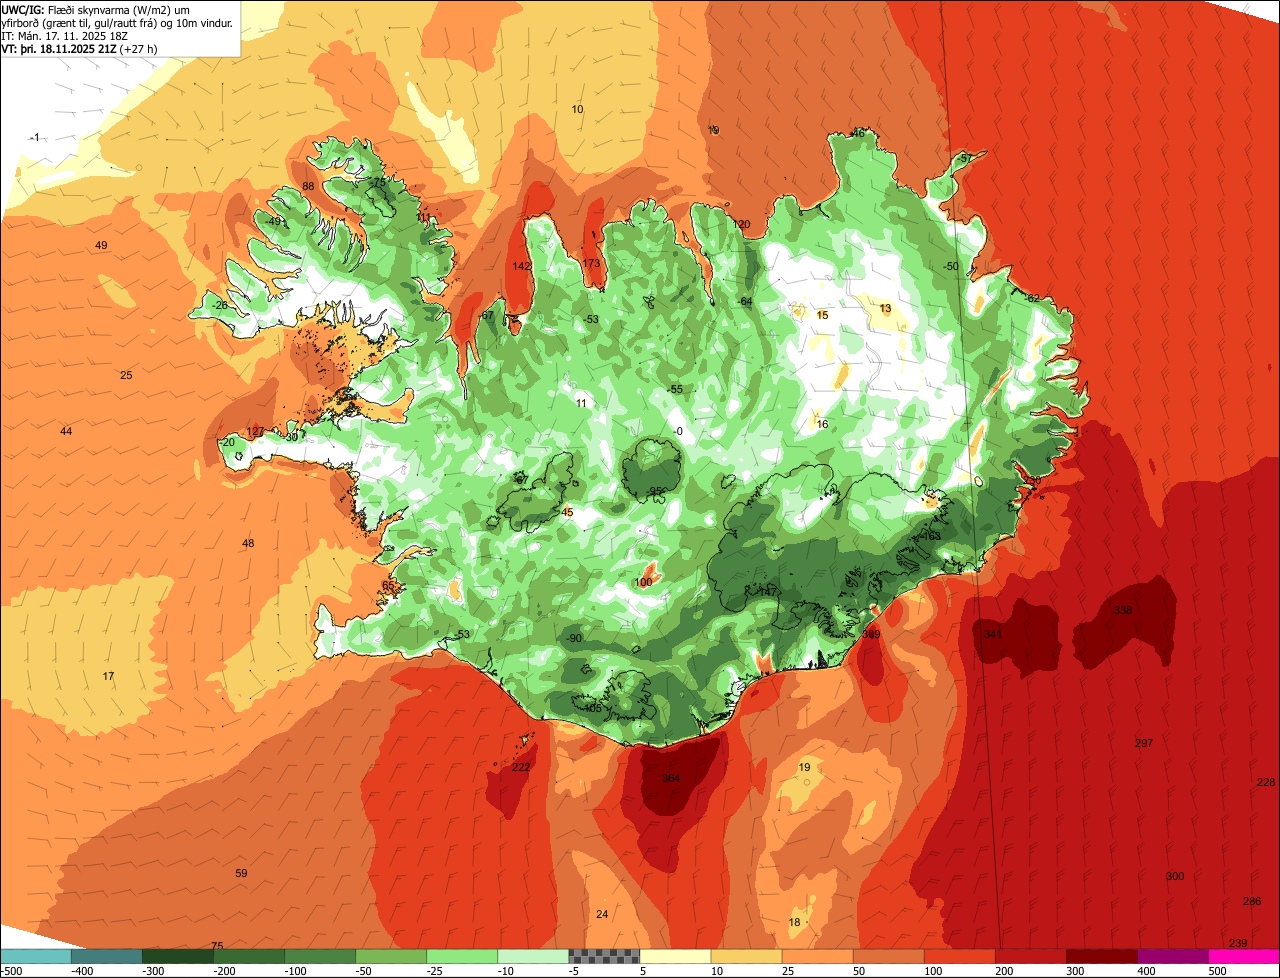Click the 341 value in the dark red patch

click(x=993, y=634)
